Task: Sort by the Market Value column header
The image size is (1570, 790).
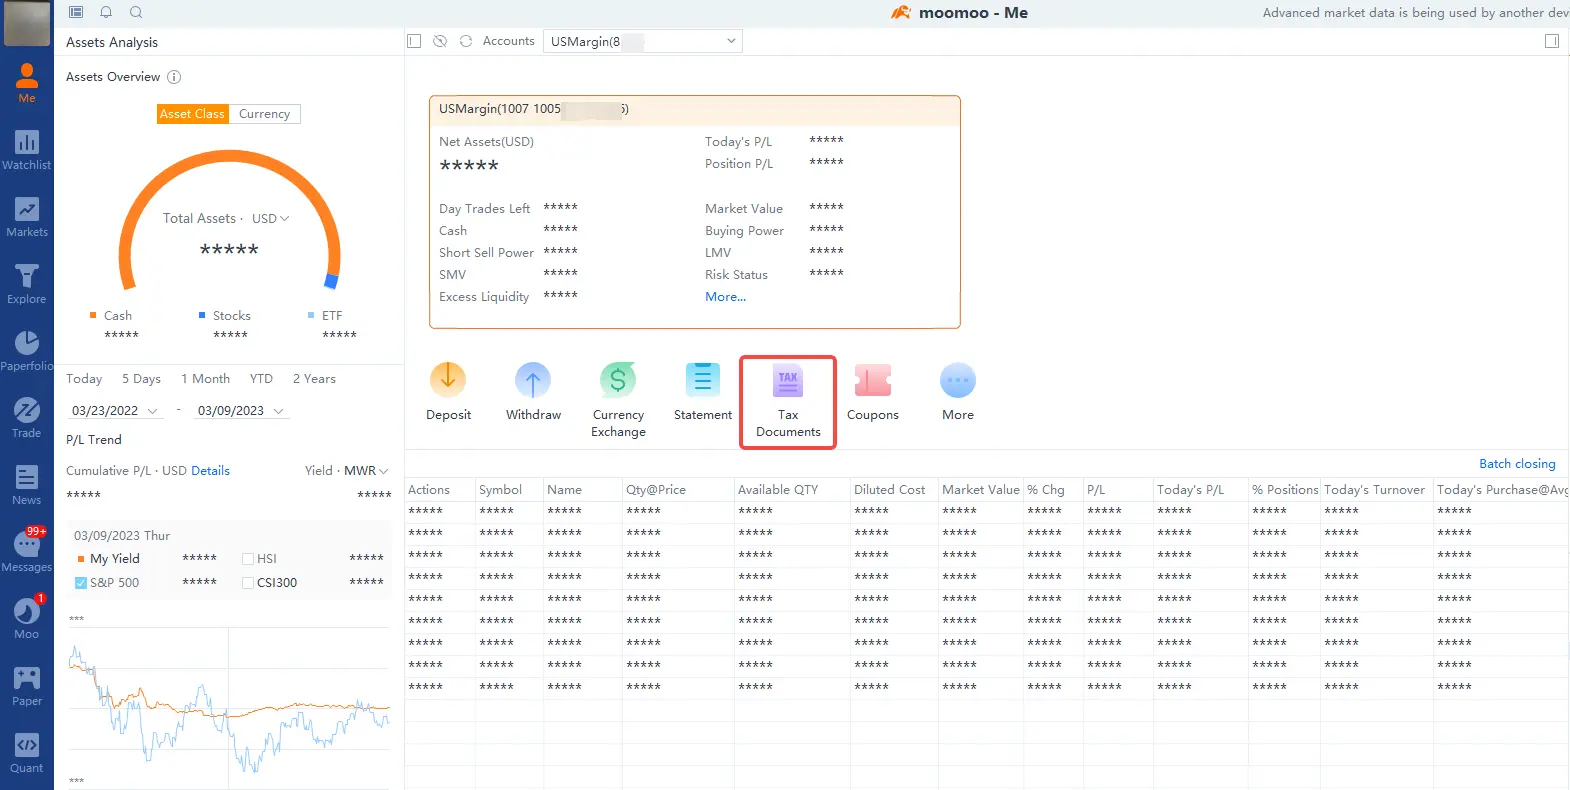Action: click(x=981, y=490)
